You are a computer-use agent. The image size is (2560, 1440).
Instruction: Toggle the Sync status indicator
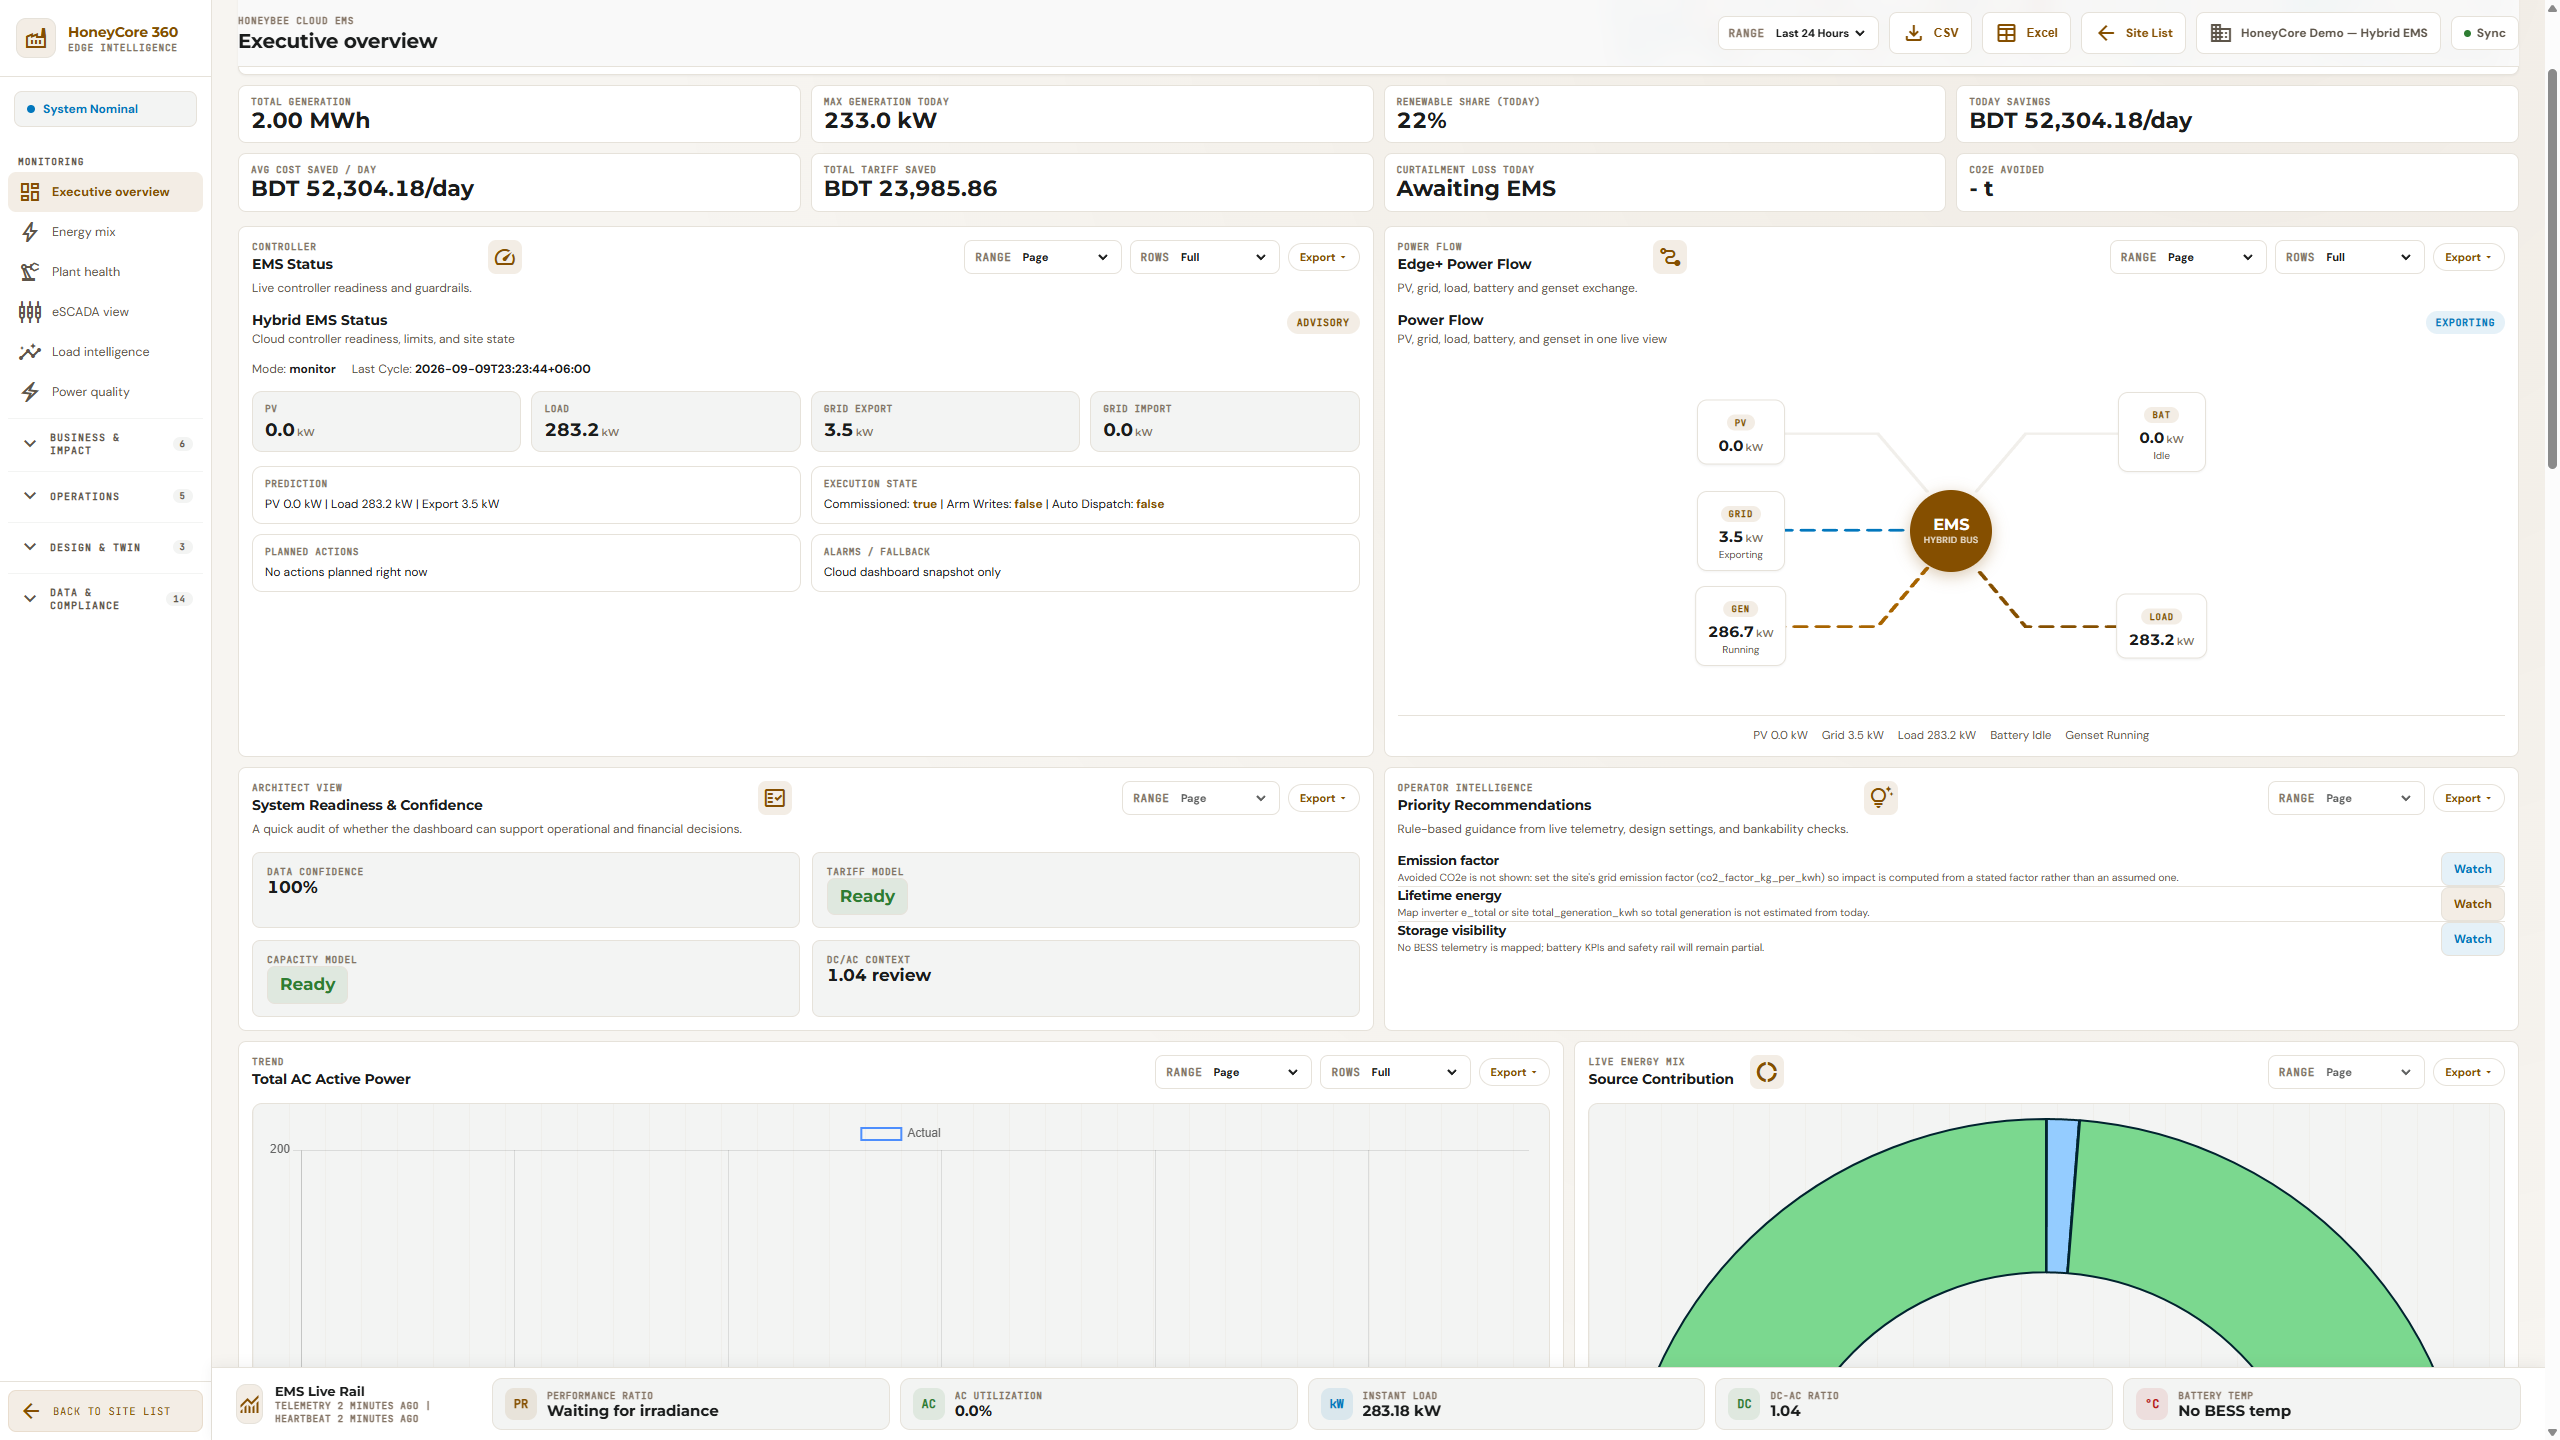click(2484, 33)
